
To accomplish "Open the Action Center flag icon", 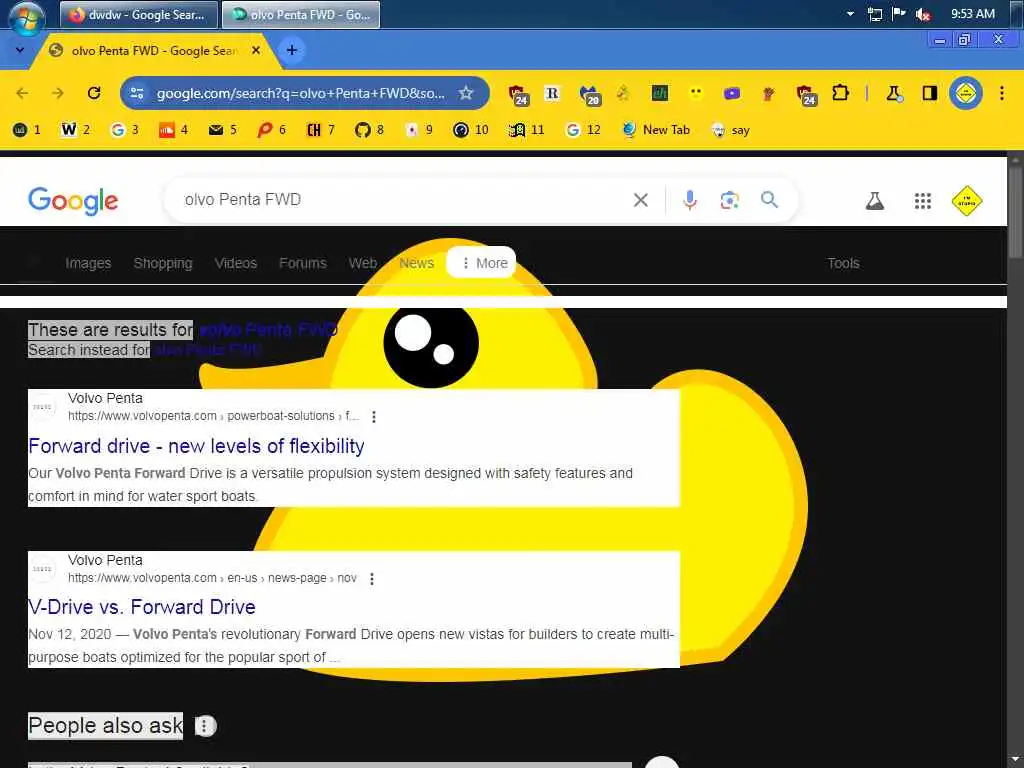I will [899, 14].
